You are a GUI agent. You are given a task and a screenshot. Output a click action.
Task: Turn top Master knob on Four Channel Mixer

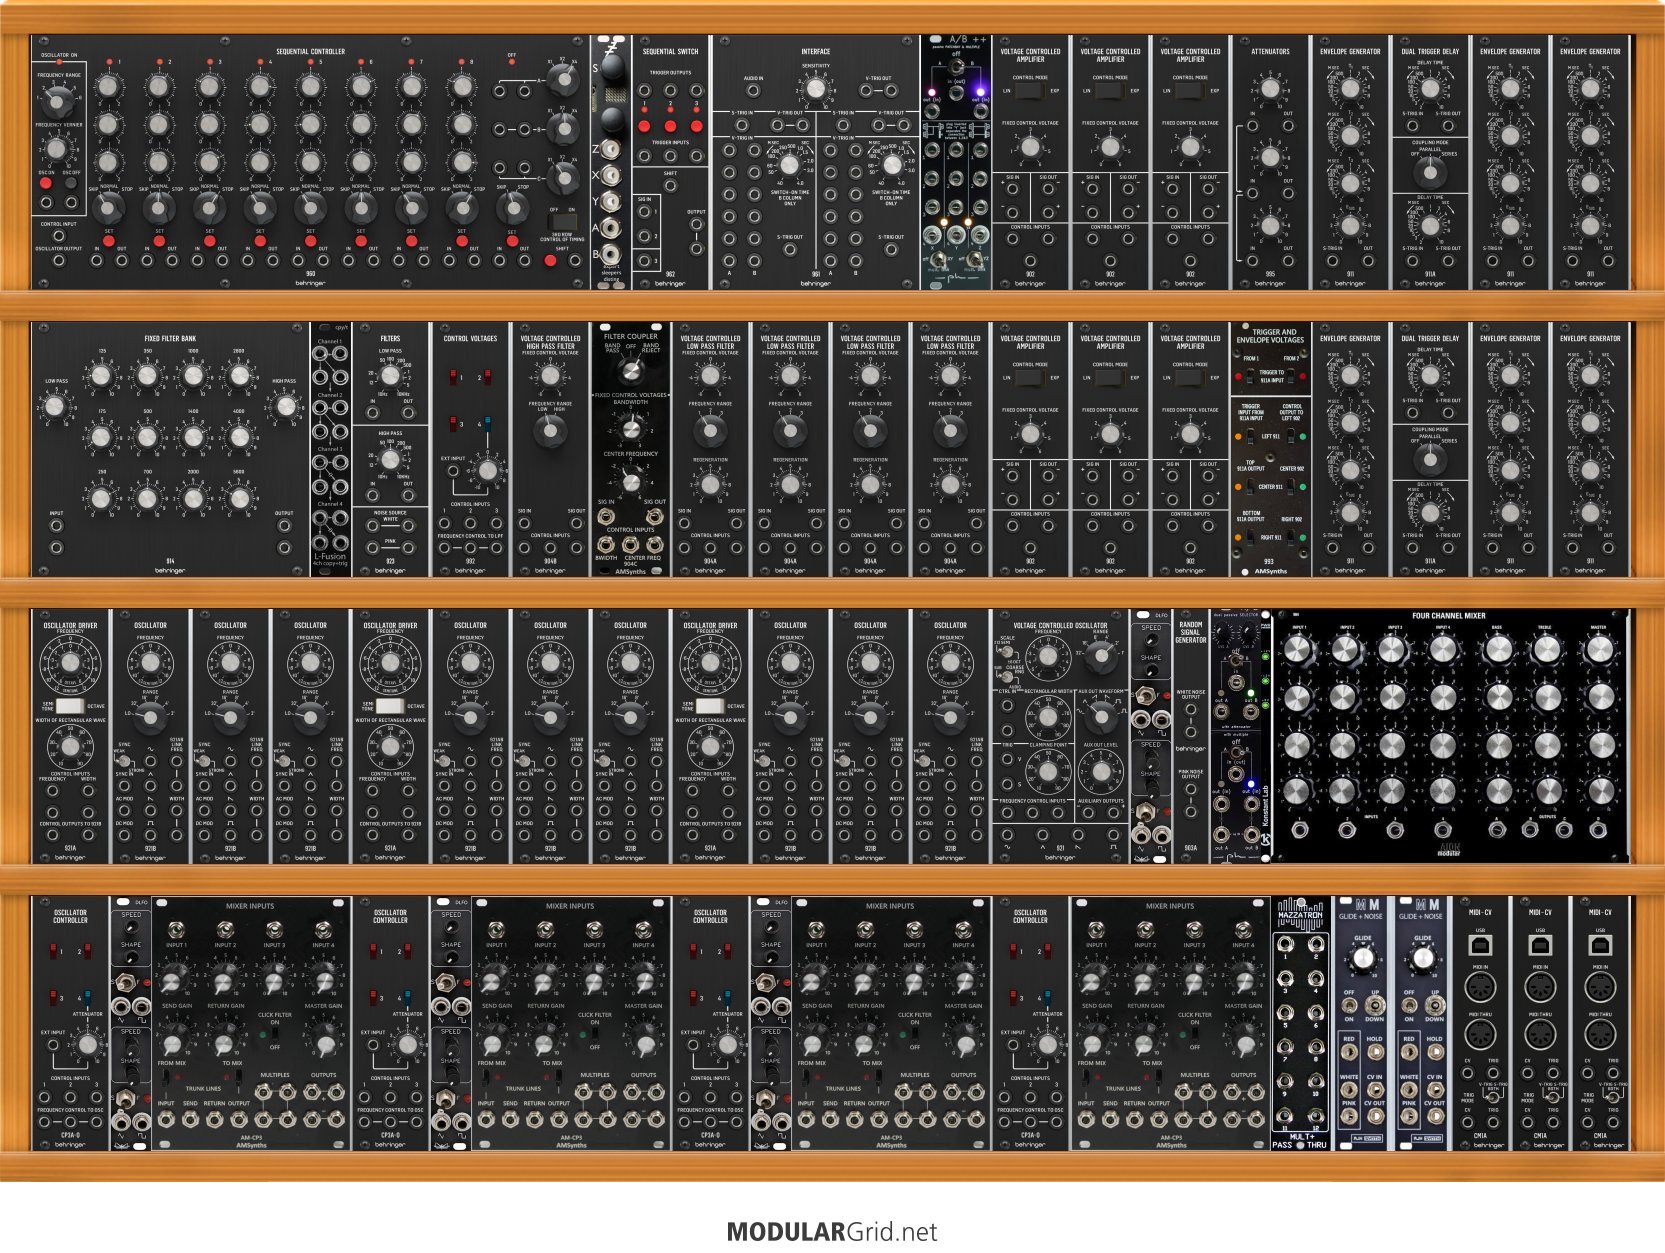pos(1599,650)
